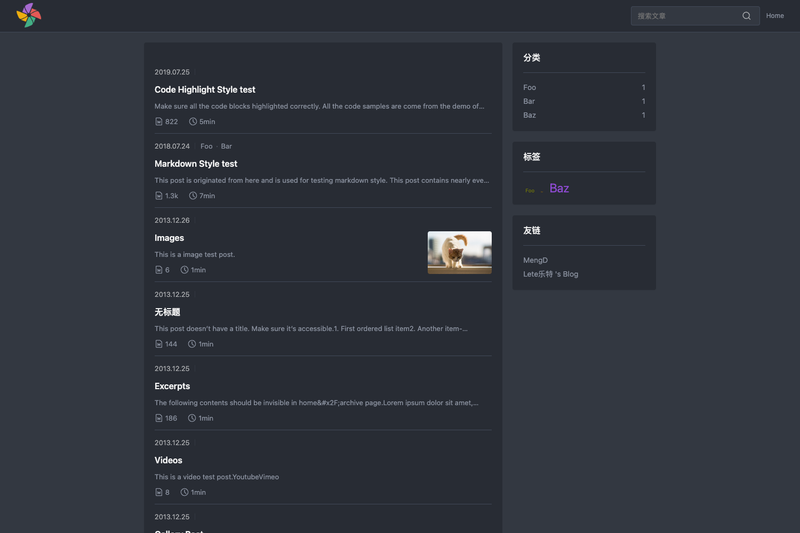Open the Code Highlight Style test post
The width and height of the screenshot is (800, 533).
point(205,90)
